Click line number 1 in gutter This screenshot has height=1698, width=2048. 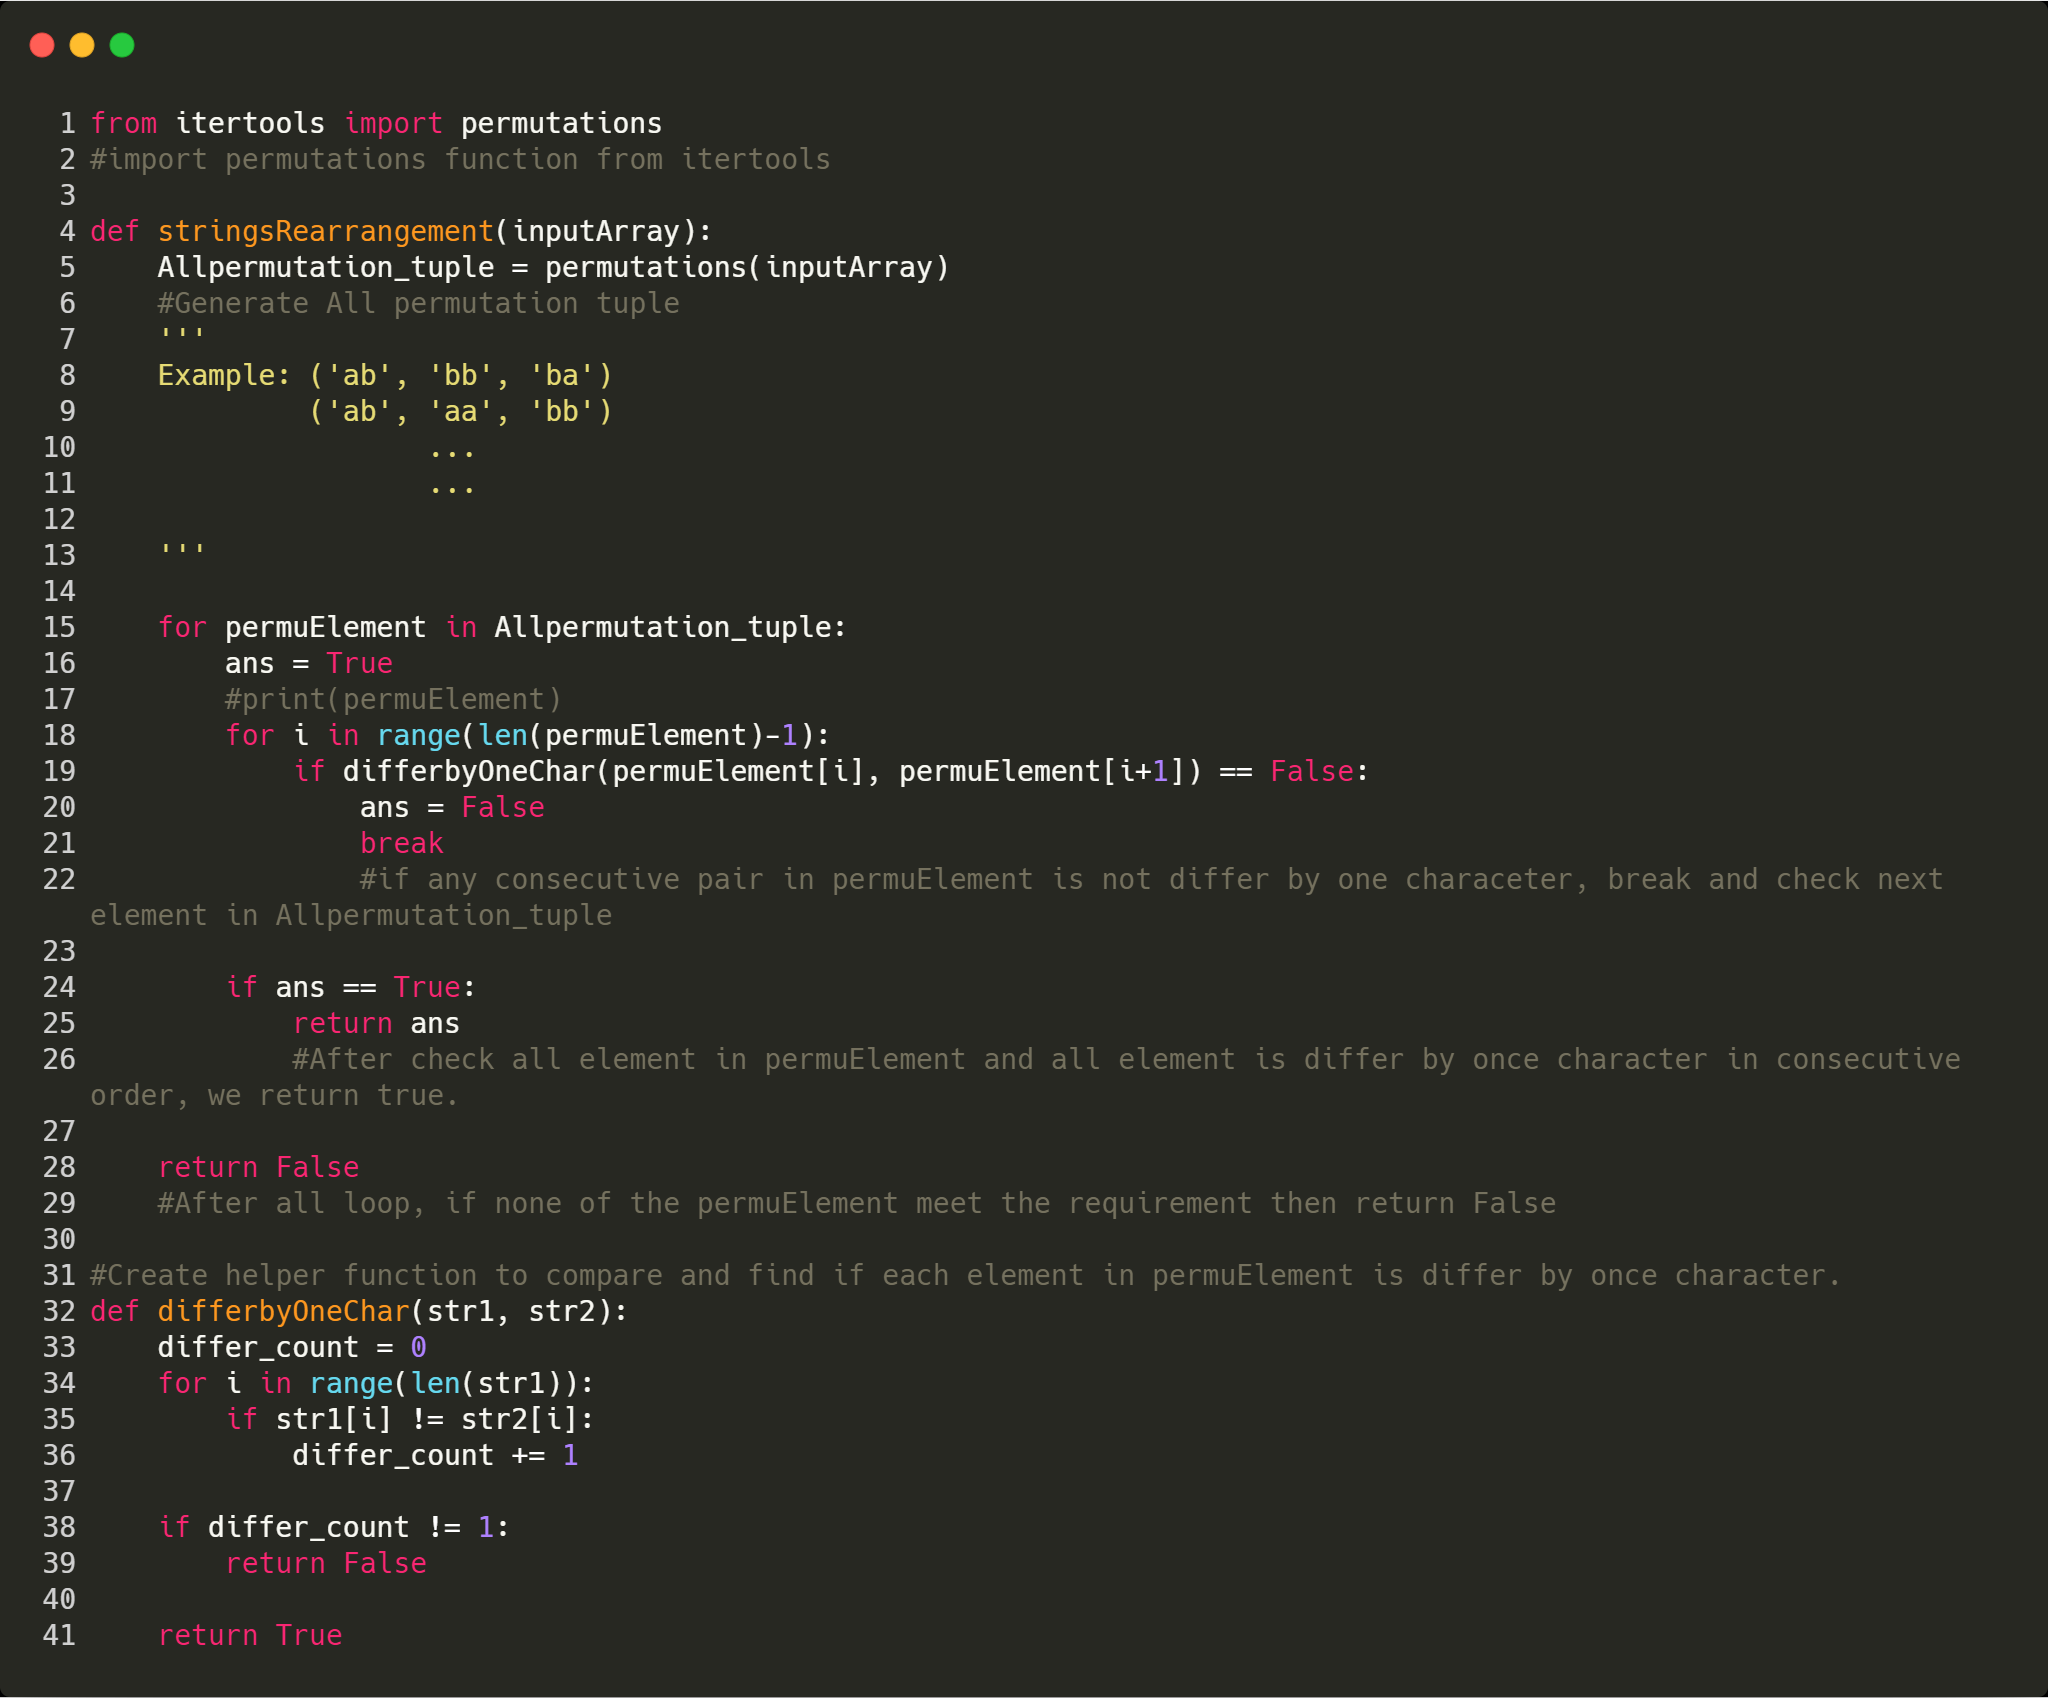[x=67, y=123]
